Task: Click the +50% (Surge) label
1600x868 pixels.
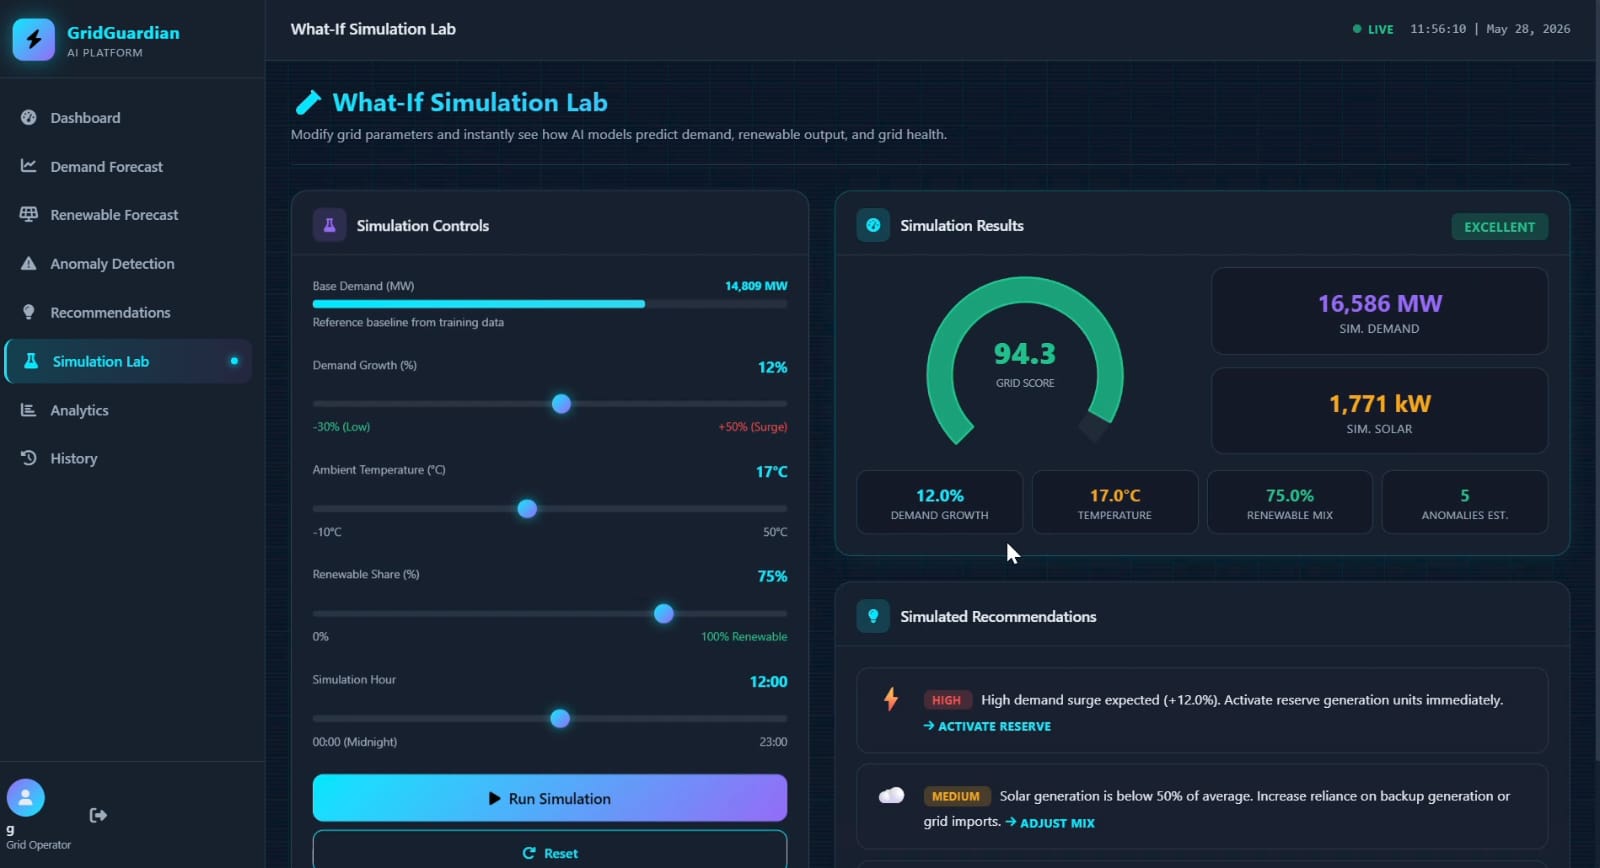Action: click(752, 427)
